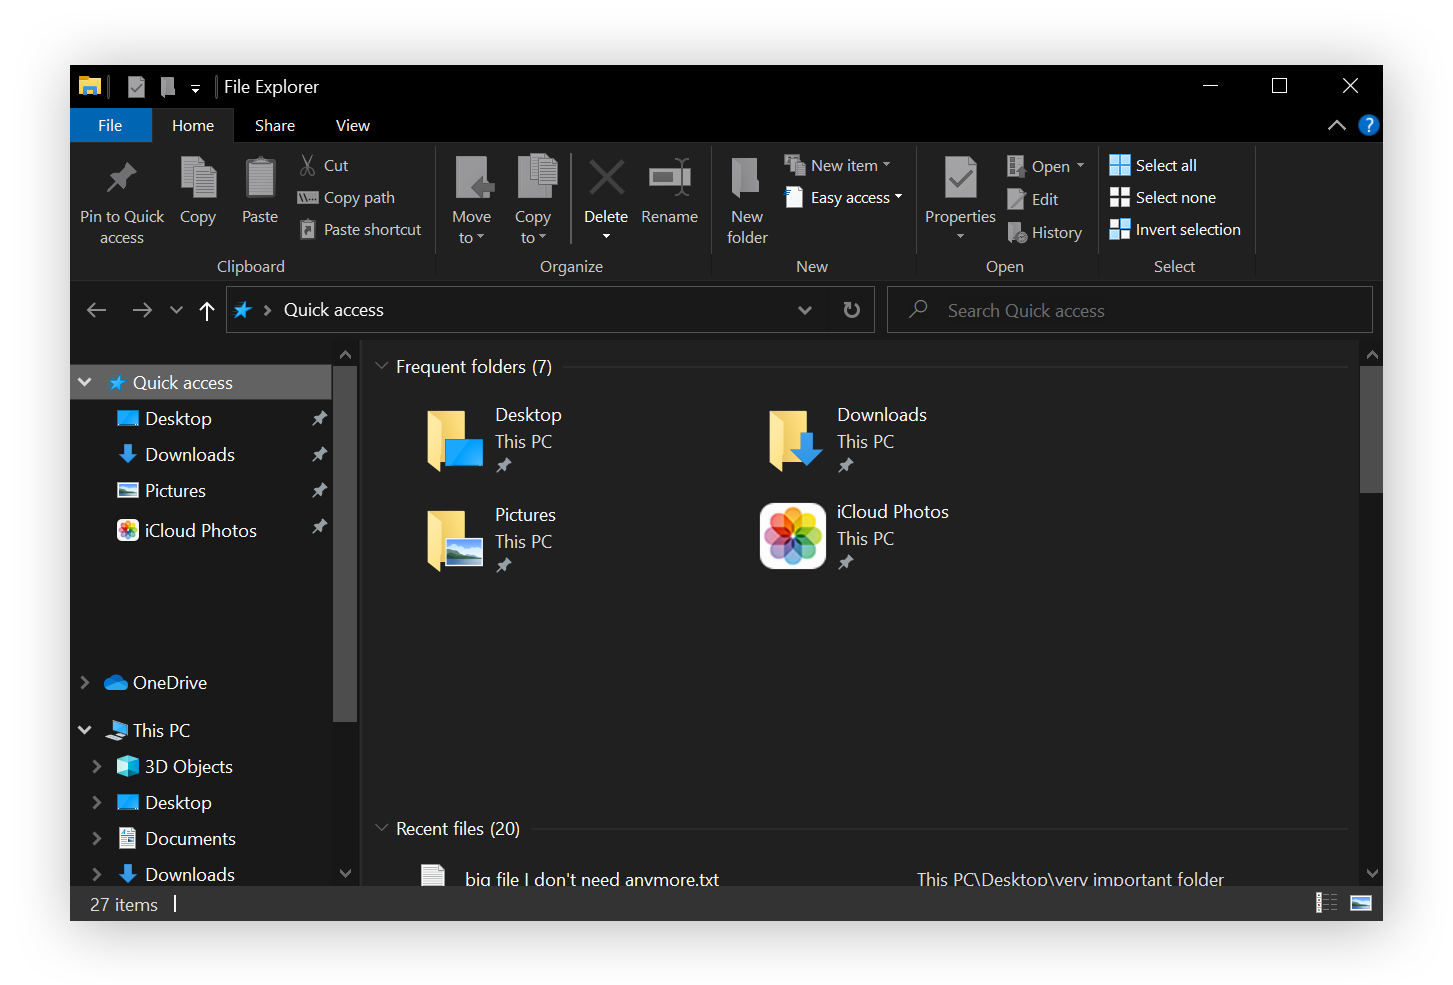Image resolution: width=1453 pixels, height=985 pixels.
Task: Open the iCloud Photos folder tile
Action: pyautogui.click(x=855, y=536)
